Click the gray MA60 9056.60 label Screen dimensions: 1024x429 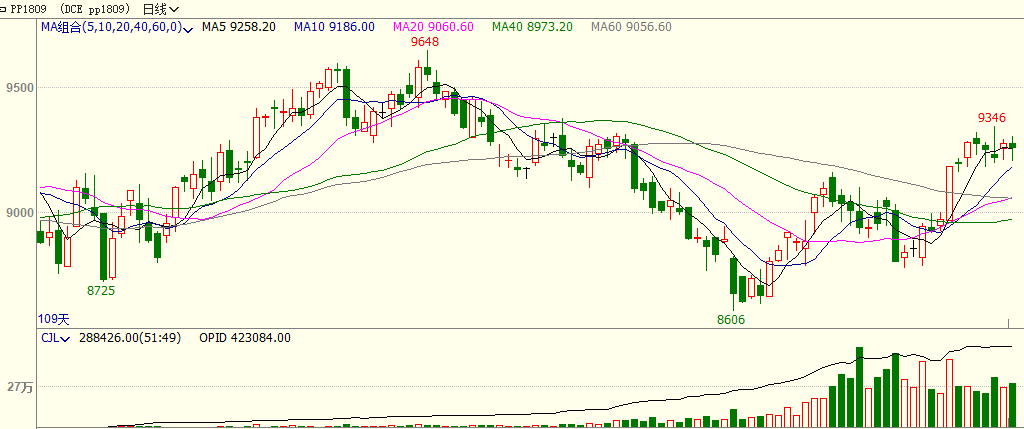[x=630, y=27]
